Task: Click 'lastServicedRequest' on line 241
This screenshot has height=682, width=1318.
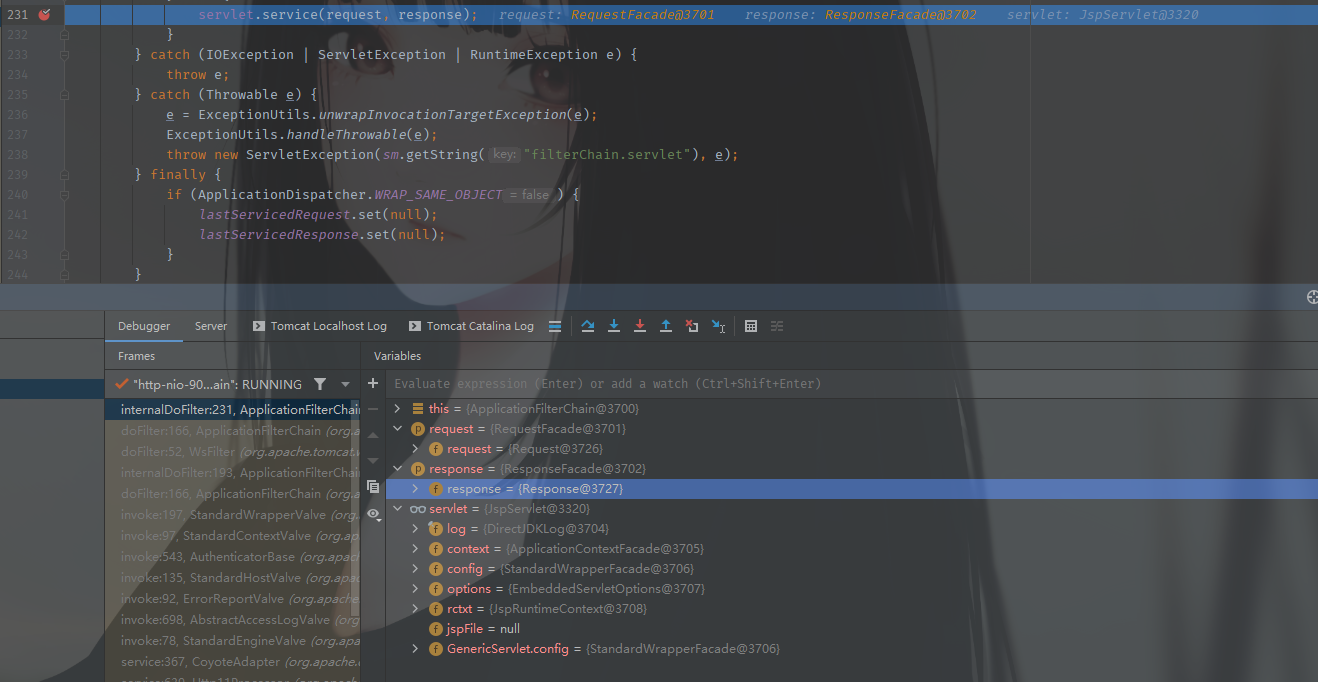Action: pos(274,215)
